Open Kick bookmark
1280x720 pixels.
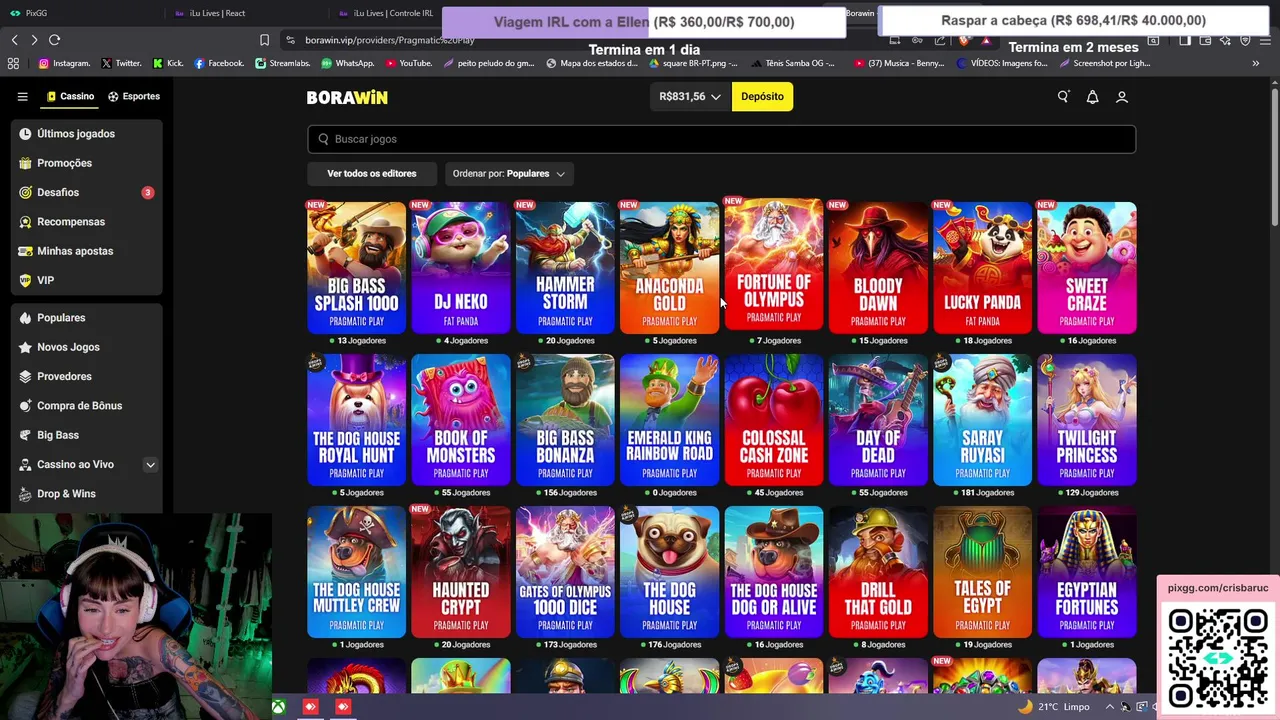coord(168,63)
